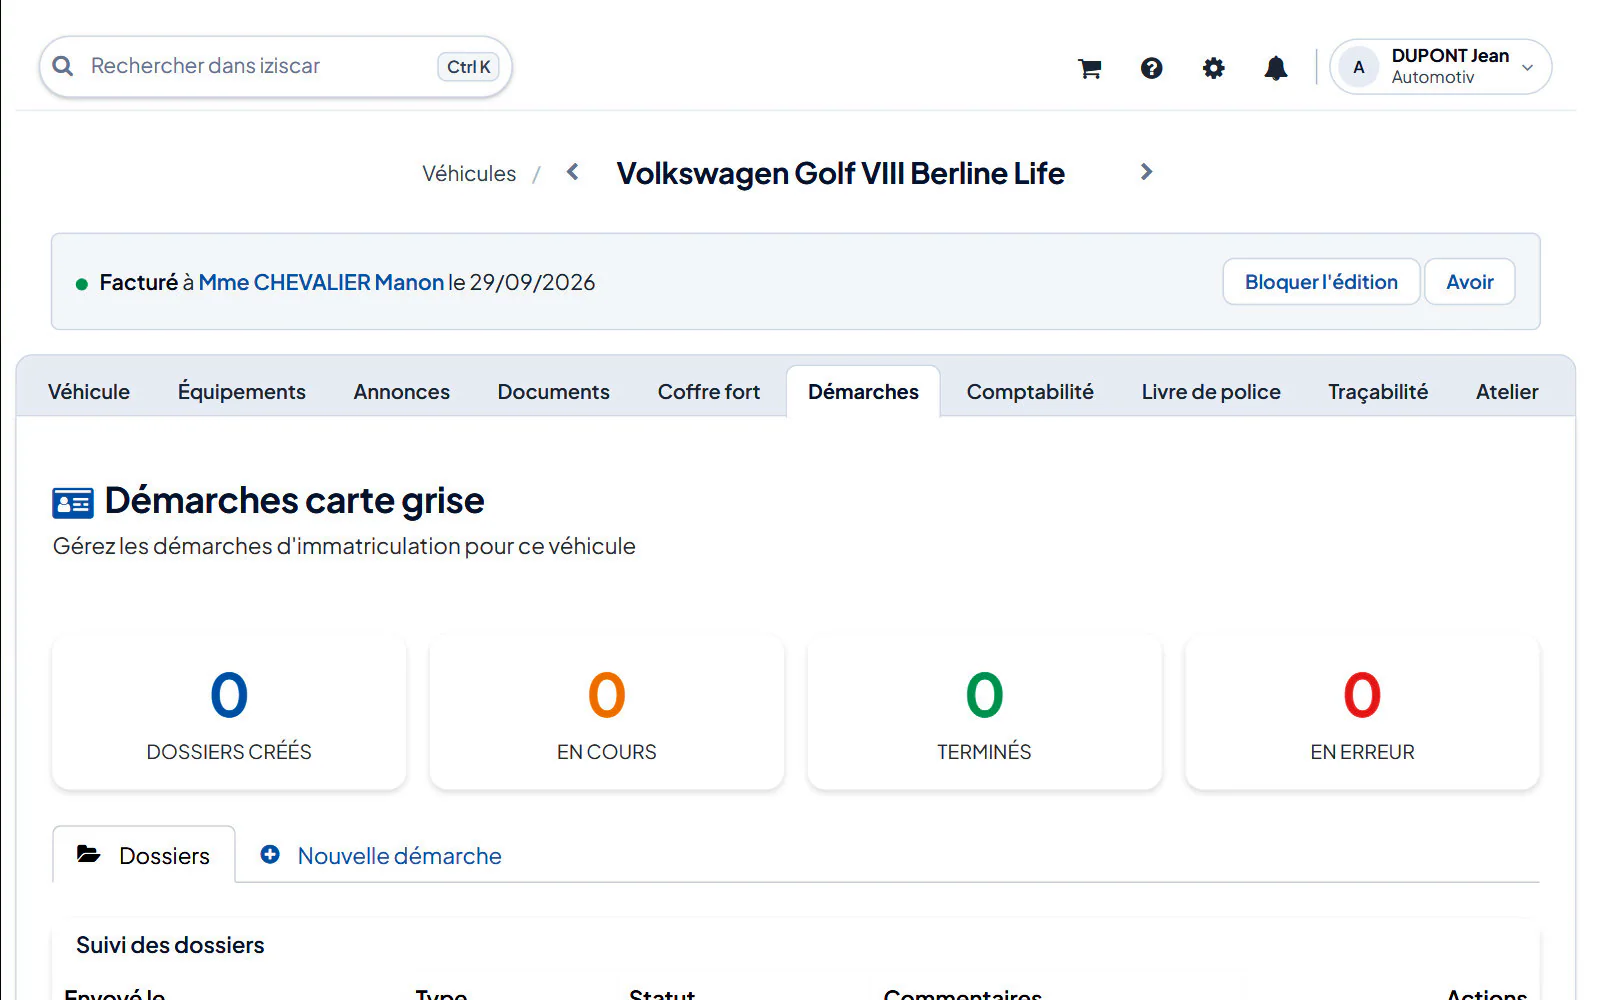Open the notifications bell

[1275, 68]
